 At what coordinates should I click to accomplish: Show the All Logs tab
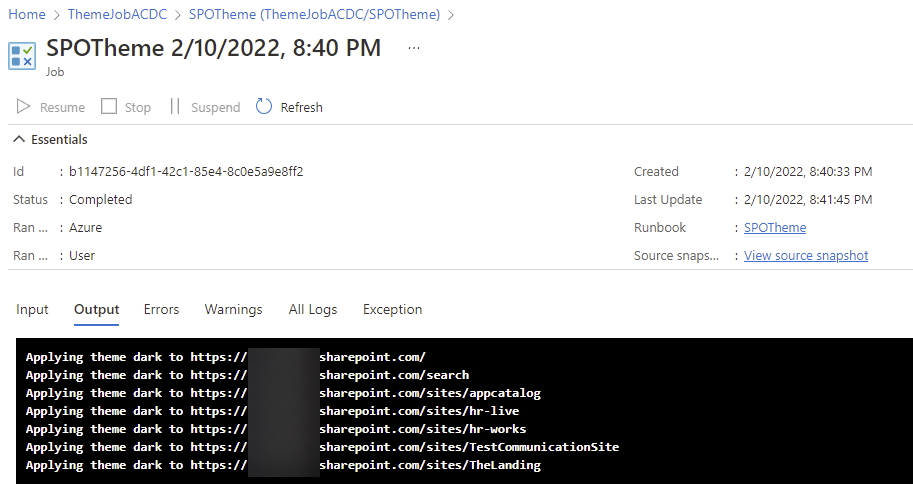click(313, 309)
